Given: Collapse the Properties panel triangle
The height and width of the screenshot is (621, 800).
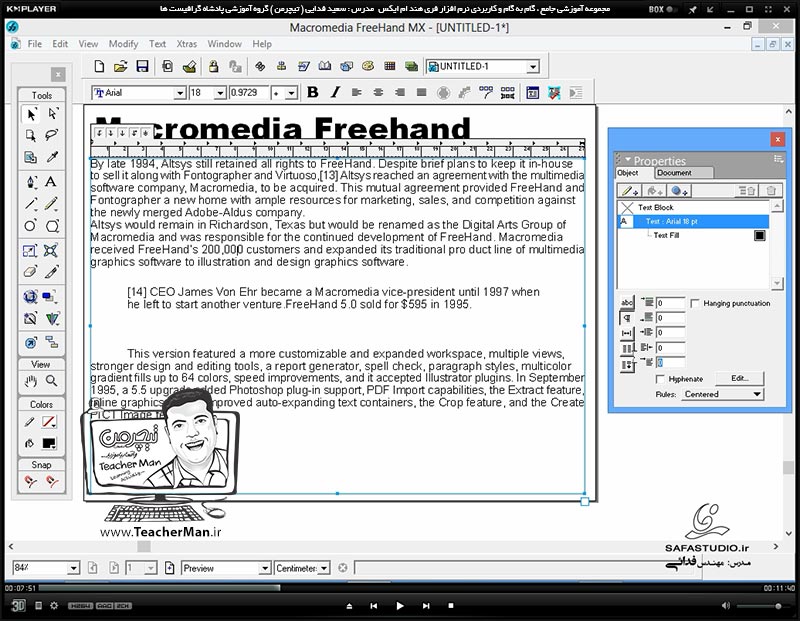Looking at the screenshot, I should (628, 159).
